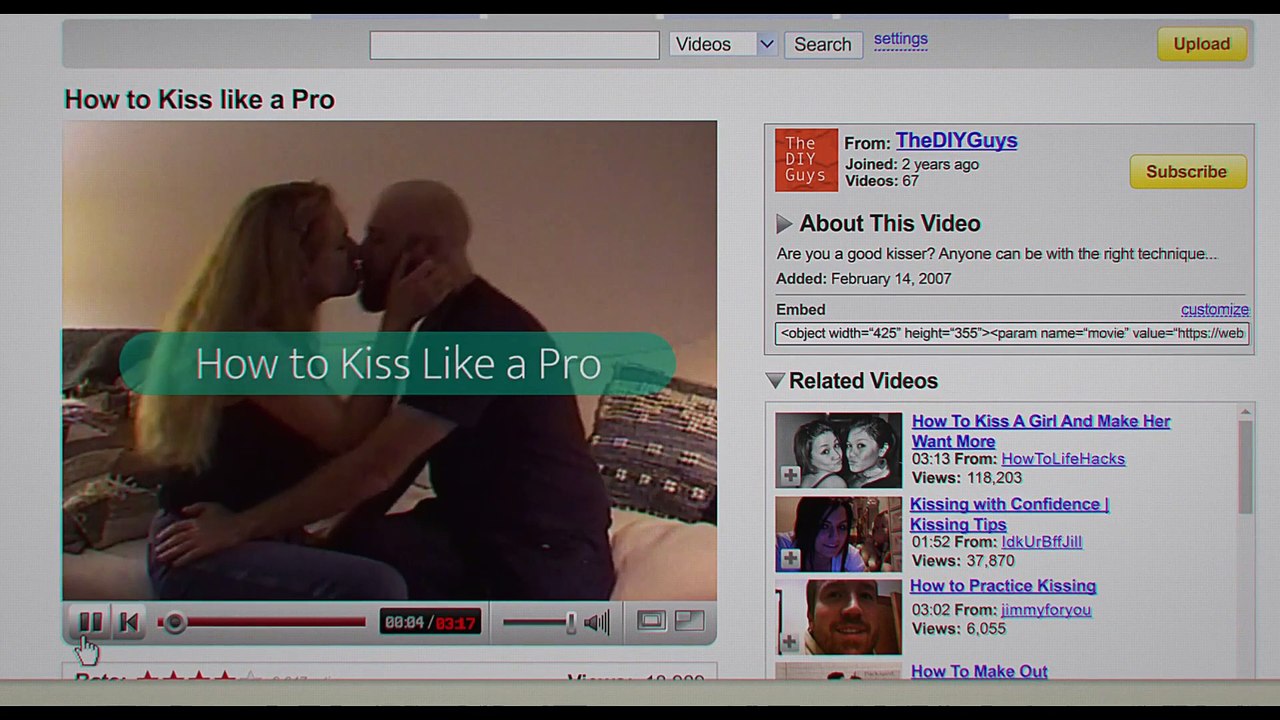1280x720 pixels.
Task: Select the embed code text field
Action: 1012,333
